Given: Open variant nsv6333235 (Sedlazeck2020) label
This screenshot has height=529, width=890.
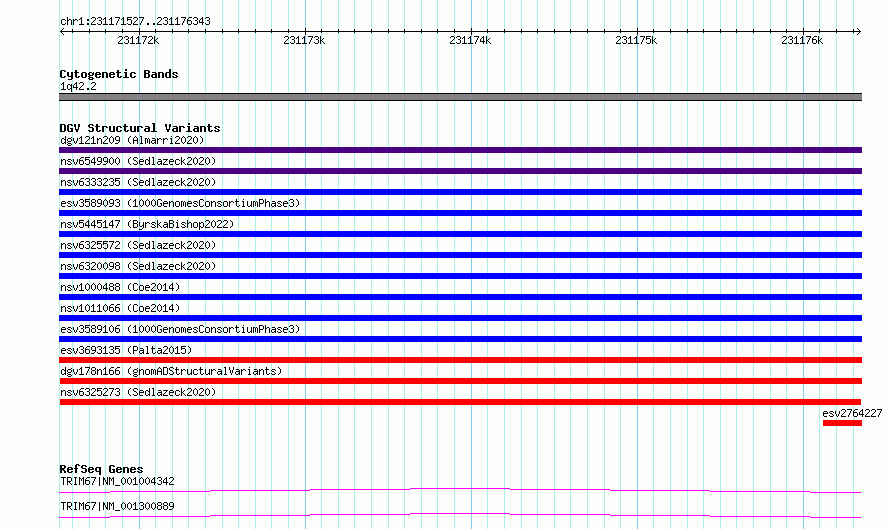Looking at the screenshot, I should coord(138,182).
